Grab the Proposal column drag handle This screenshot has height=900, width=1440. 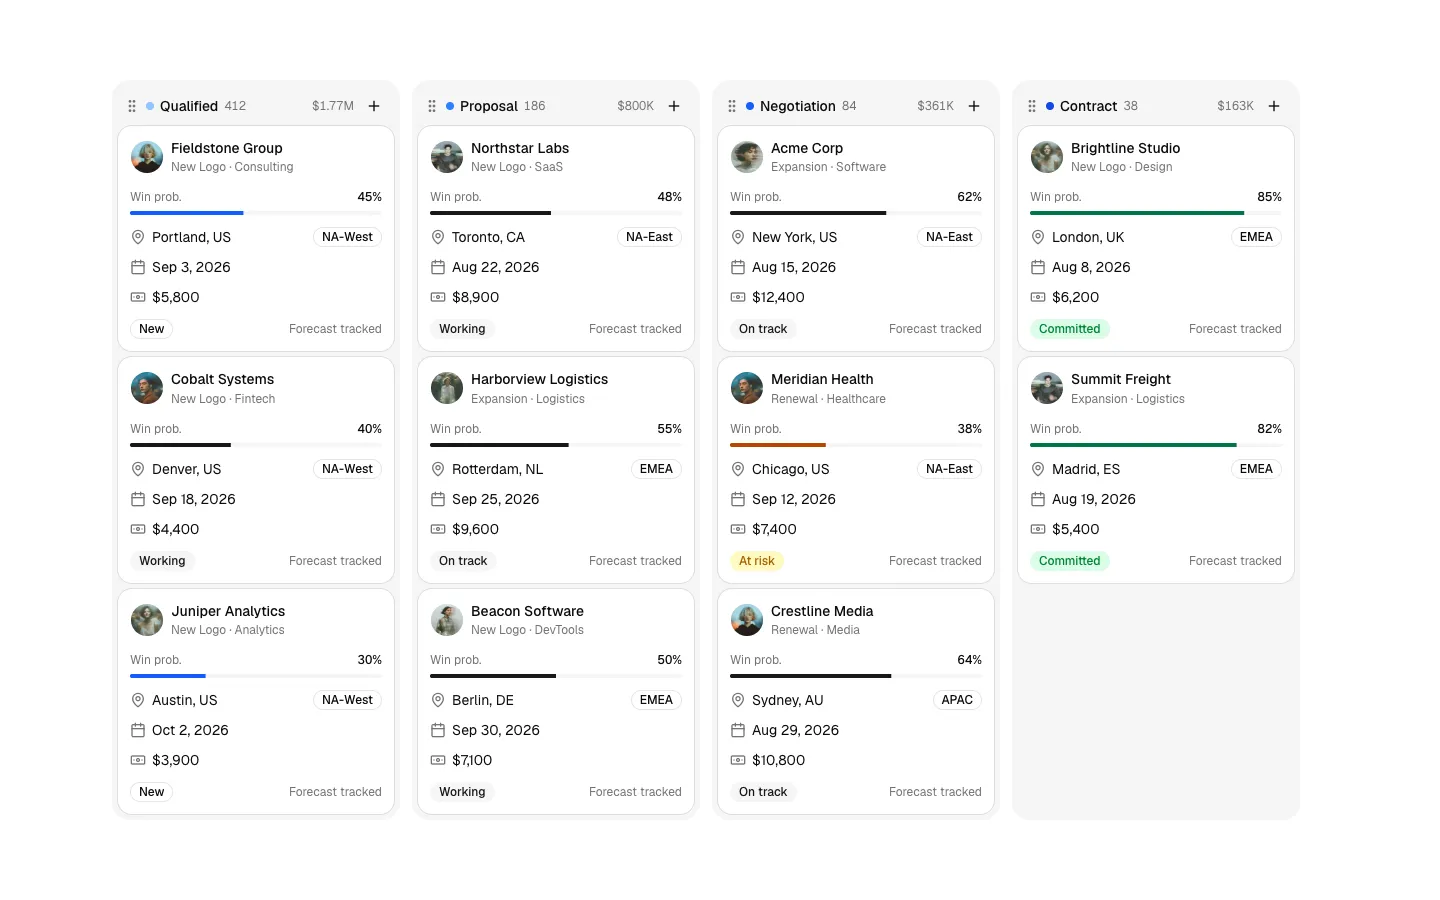[x=432, y=106]
